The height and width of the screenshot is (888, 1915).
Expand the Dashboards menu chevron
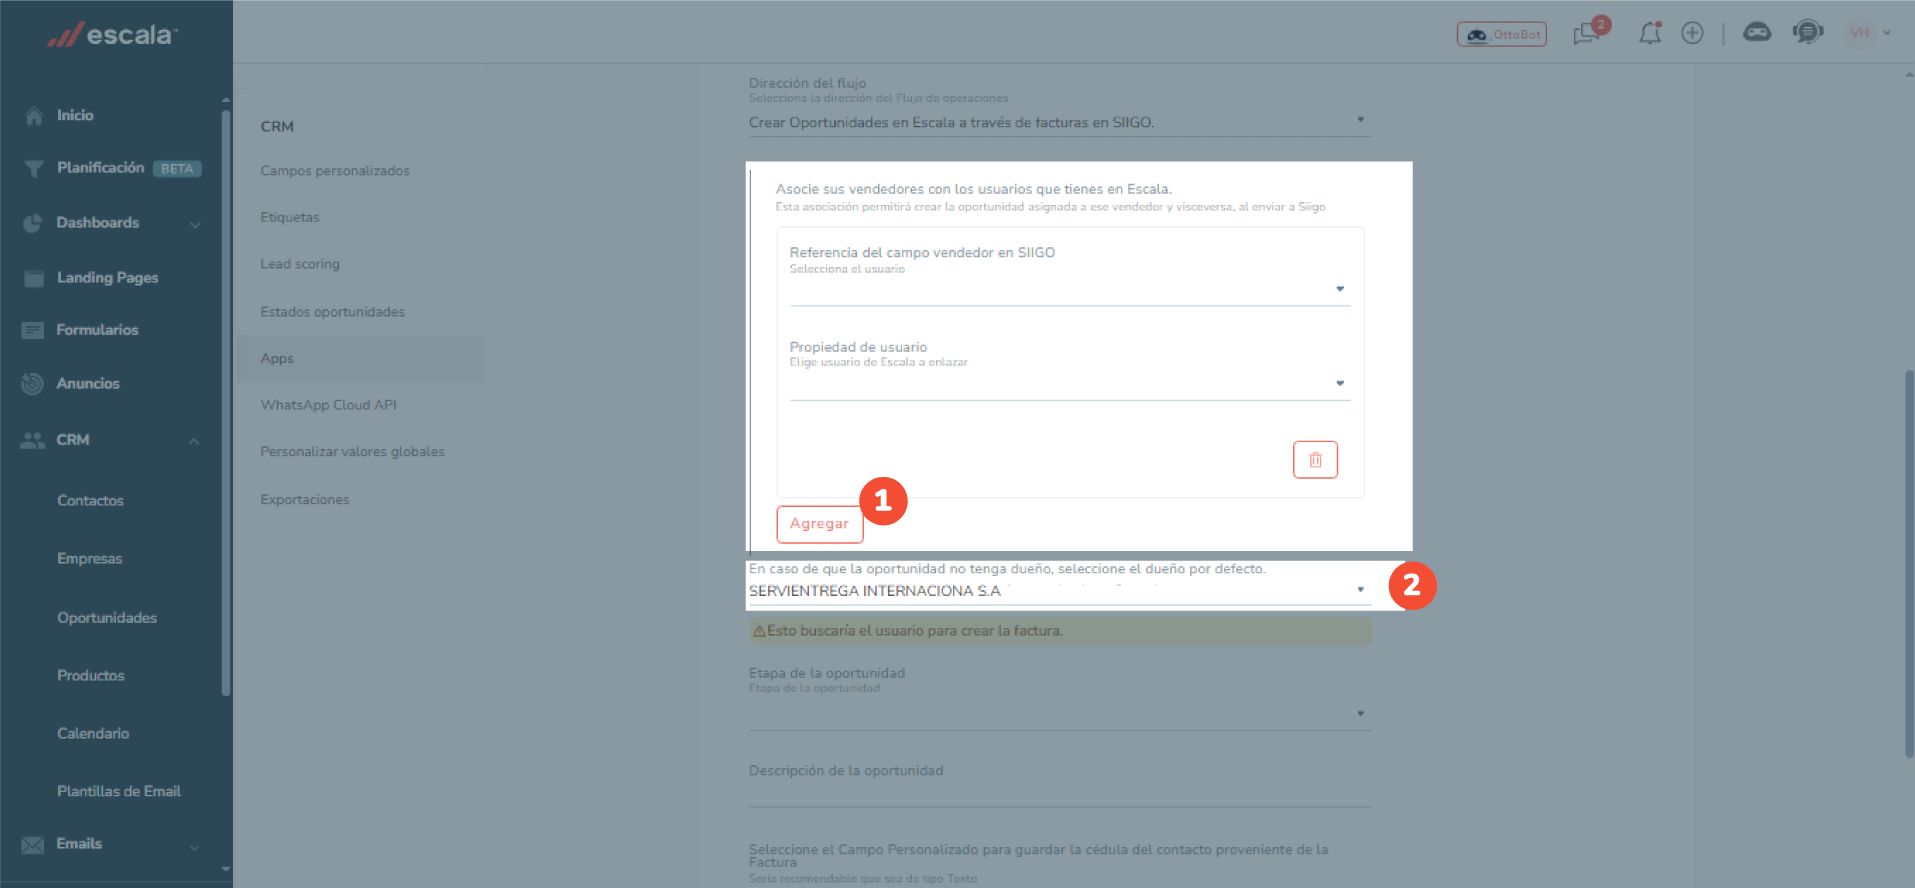(195, 224)
